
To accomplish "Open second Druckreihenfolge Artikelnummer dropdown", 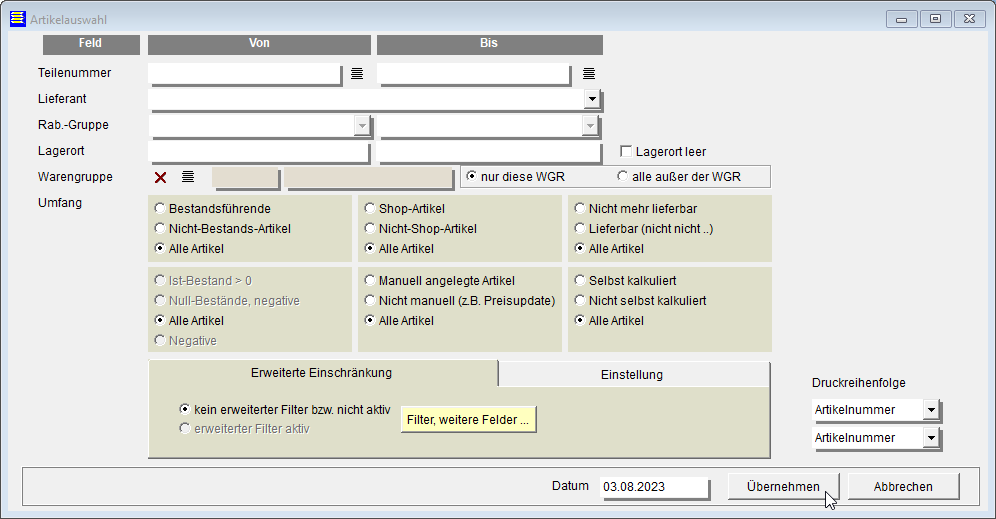I will (931, 438).
